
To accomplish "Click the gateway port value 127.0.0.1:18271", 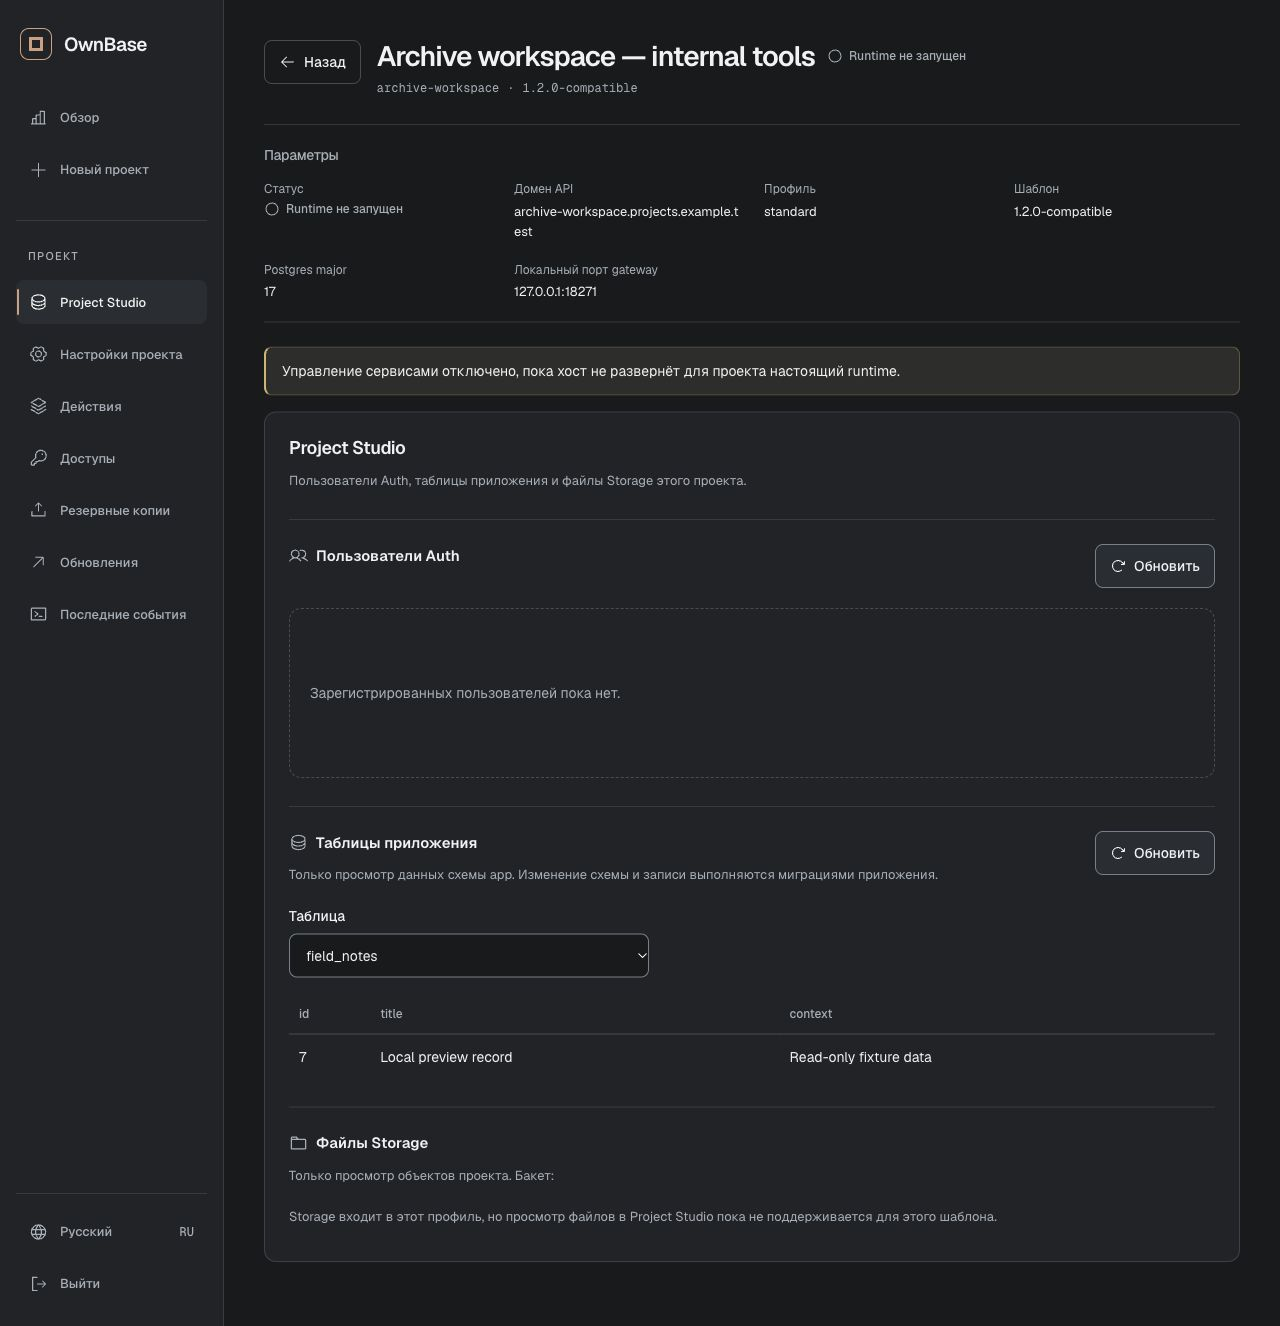I will (555, 292).
